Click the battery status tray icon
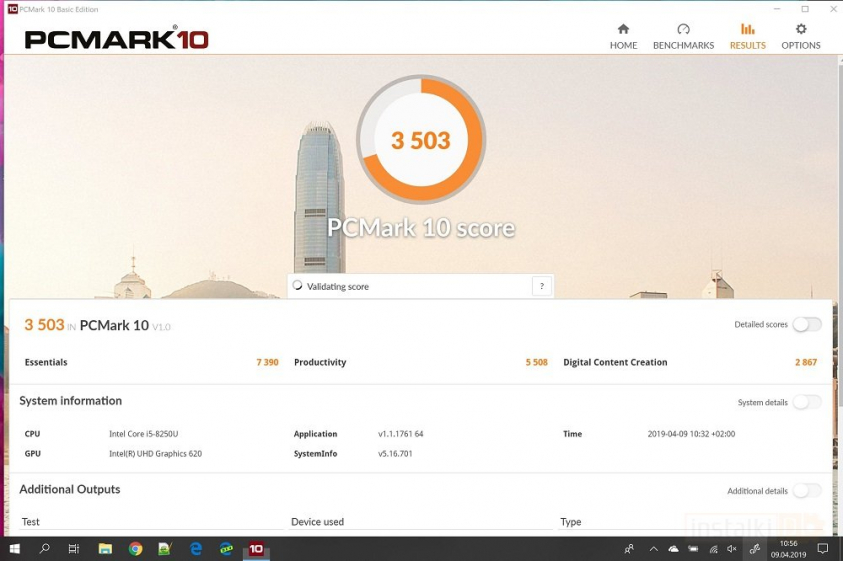843x561 pixels. (x=693, y=549)
